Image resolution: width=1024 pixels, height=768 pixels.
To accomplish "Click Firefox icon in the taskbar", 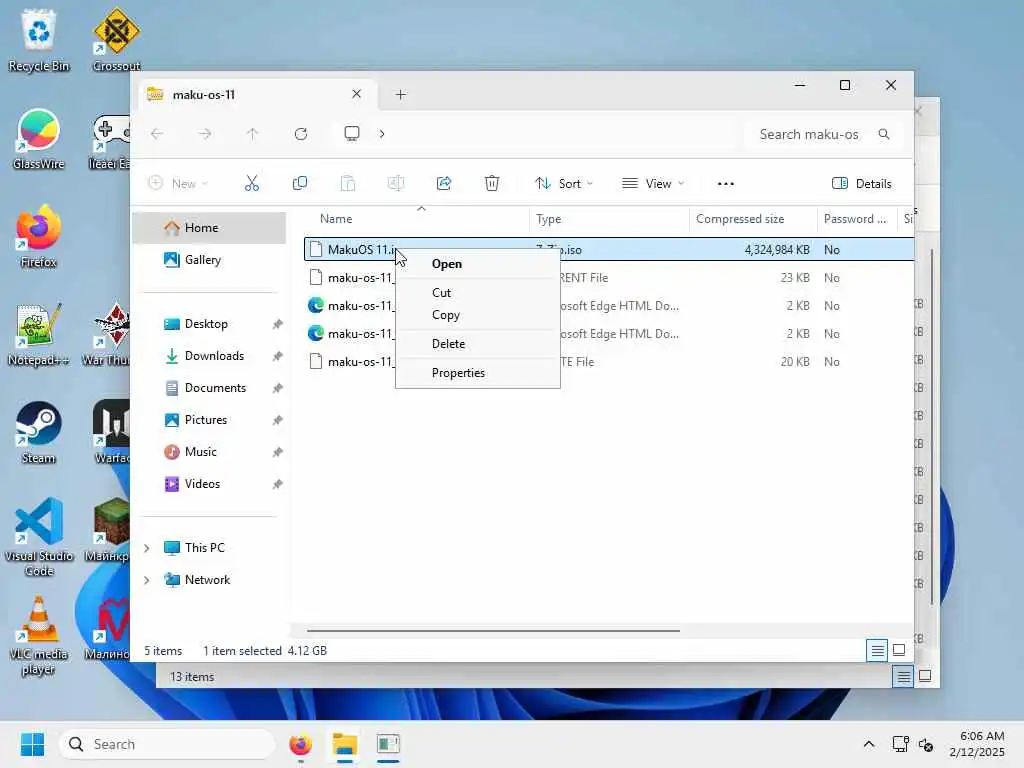I will (300, 744).
